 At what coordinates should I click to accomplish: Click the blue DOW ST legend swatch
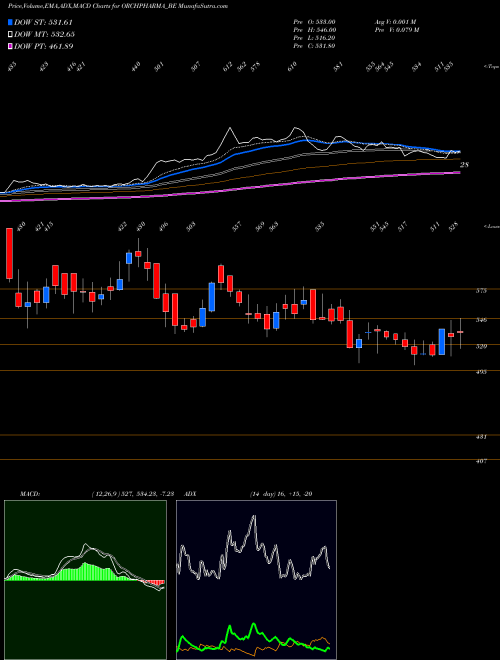tap(10, 22)
